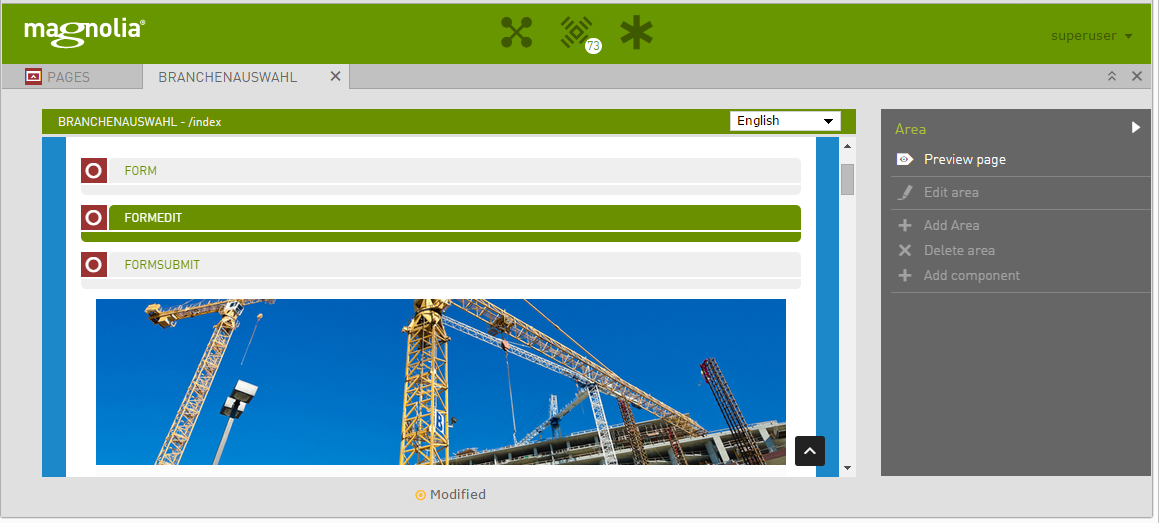Switch to the PAGES tab
1159x523 pixels.
(72, 77)
